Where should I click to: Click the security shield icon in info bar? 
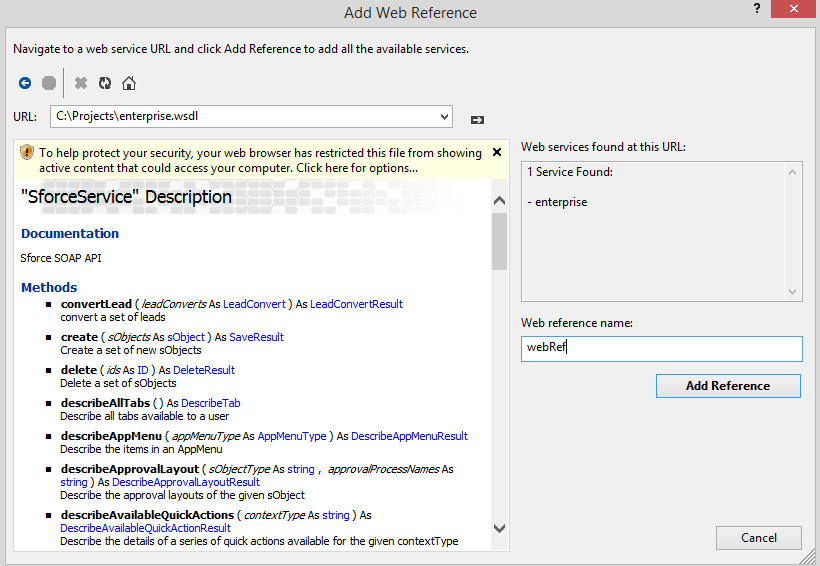click(27, 152)
